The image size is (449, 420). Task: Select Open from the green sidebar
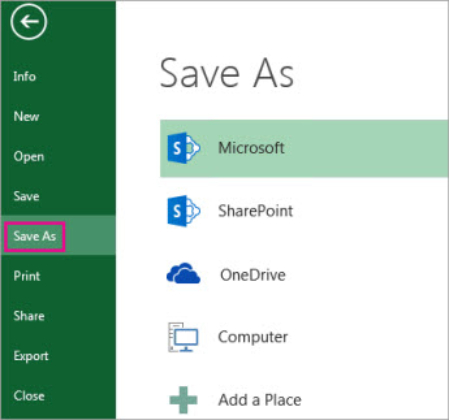[29, 156]
